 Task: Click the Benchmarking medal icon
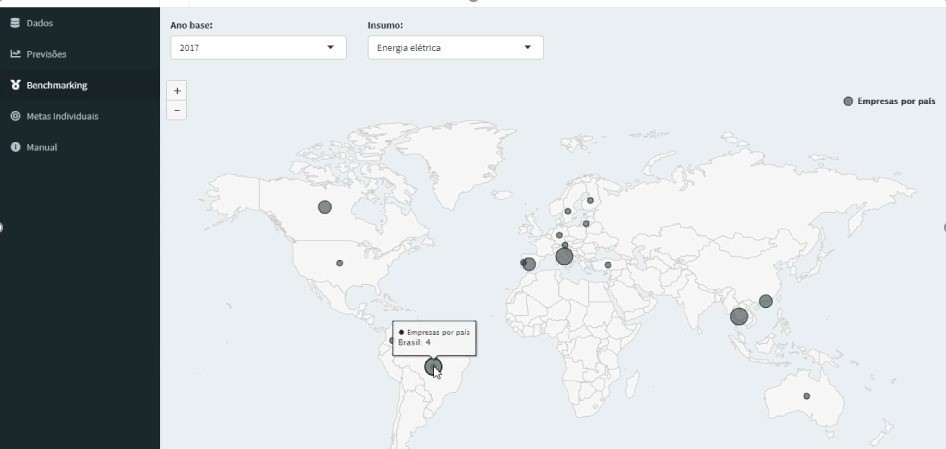tap(15, 85)
